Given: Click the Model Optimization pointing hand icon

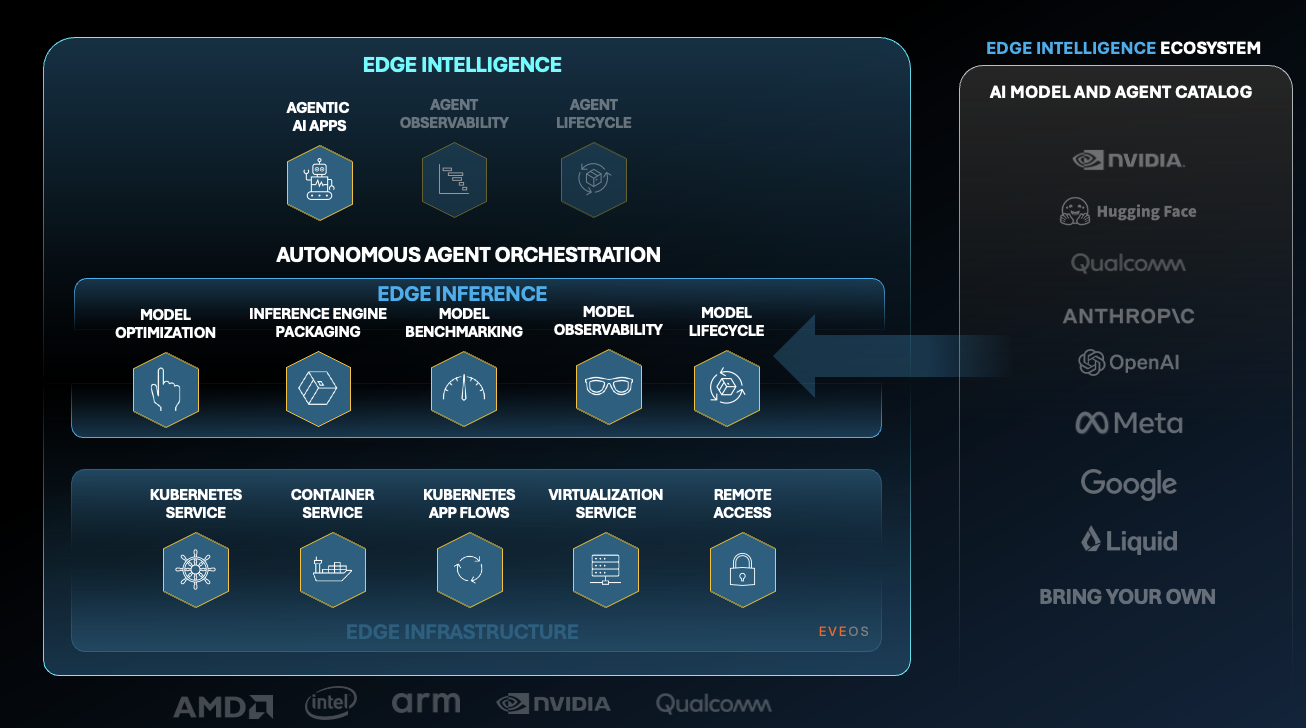Looking at the screenshot, I should (x=166, y=389).
